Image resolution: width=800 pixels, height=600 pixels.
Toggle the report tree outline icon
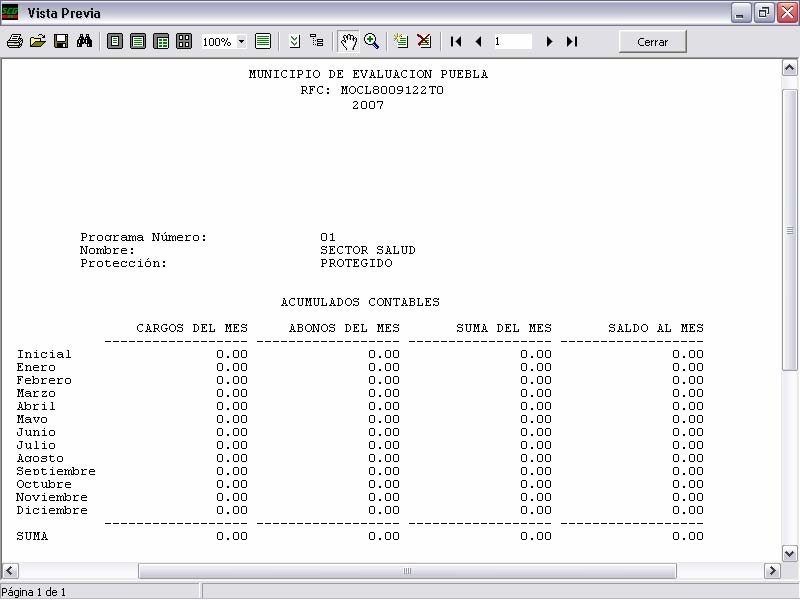[317, 41]
